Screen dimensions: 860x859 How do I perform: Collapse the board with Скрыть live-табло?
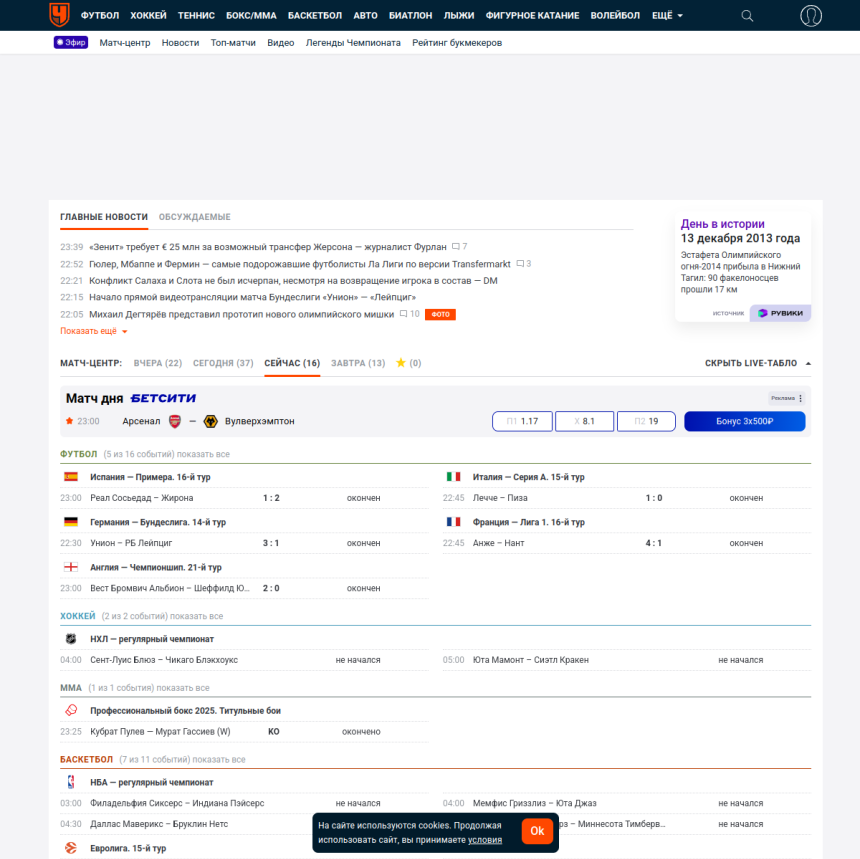pyautogui.click(x=757, y=363)
